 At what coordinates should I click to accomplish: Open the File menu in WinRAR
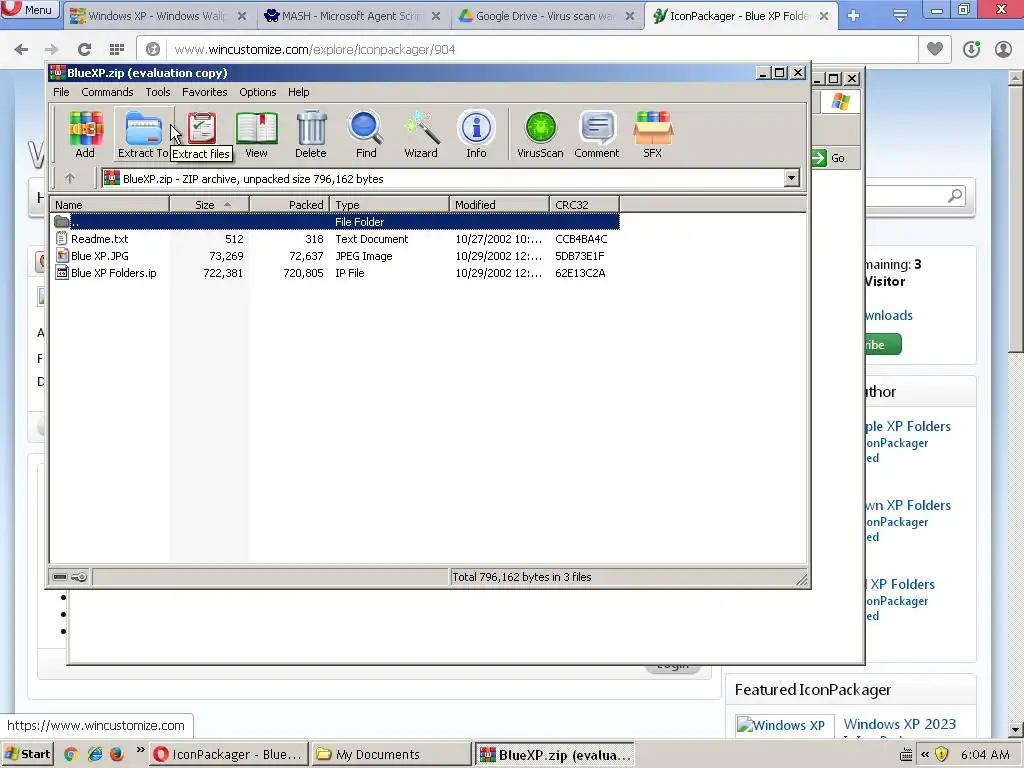pos(61,92)
